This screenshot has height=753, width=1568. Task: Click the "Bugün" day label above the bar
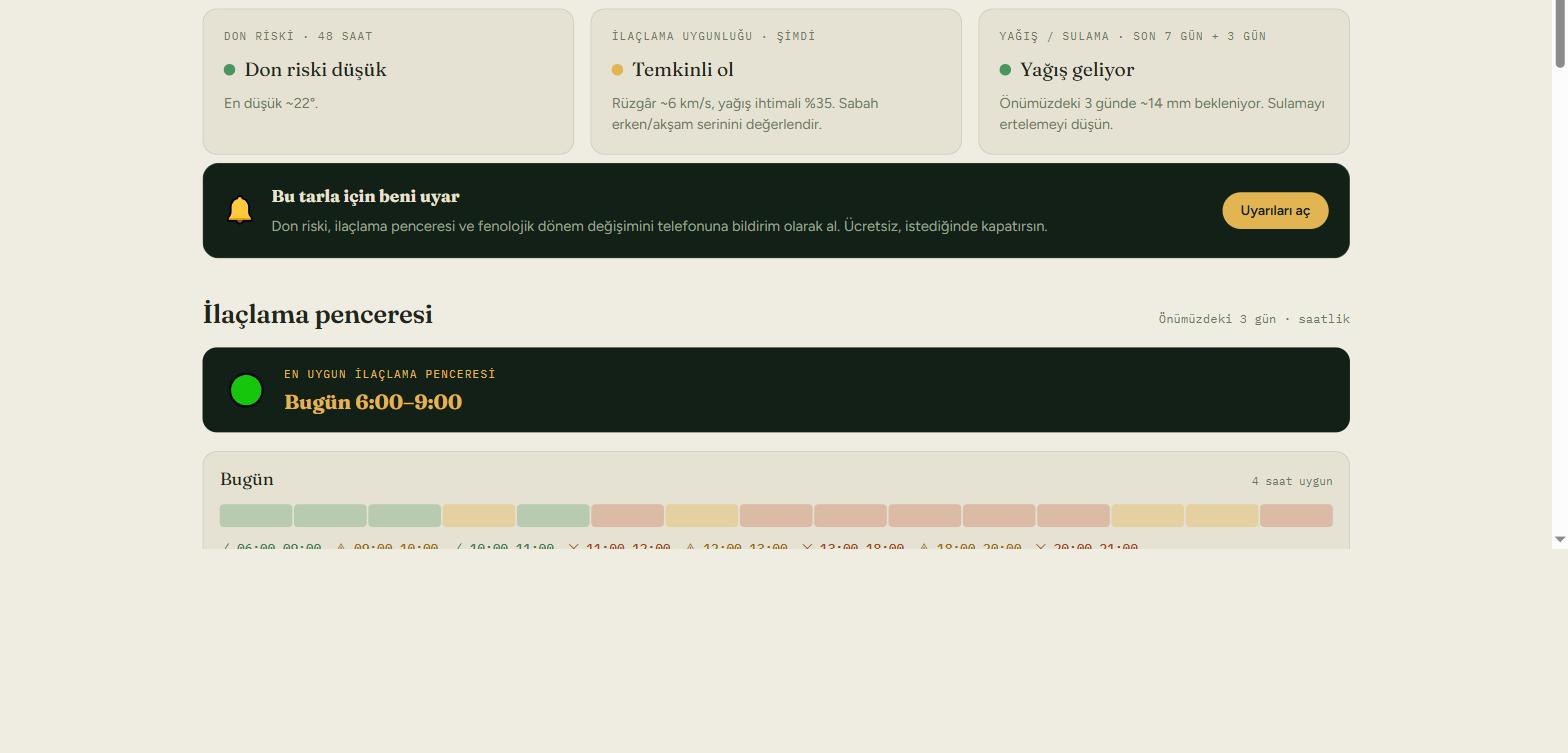coord(247,480)
